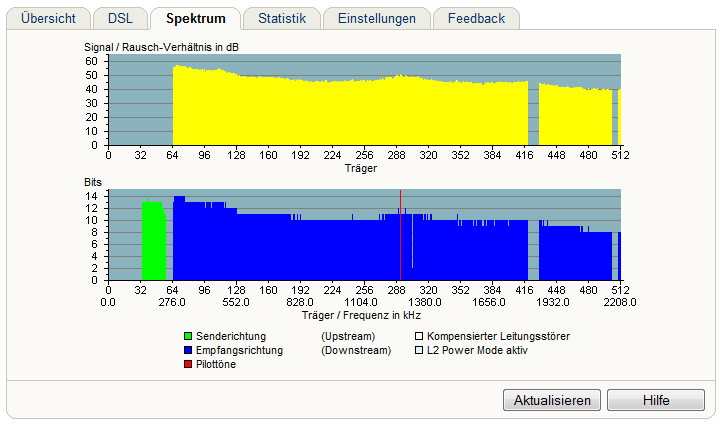Click the green upstream block in the Bits chart

tap(152, 242)
